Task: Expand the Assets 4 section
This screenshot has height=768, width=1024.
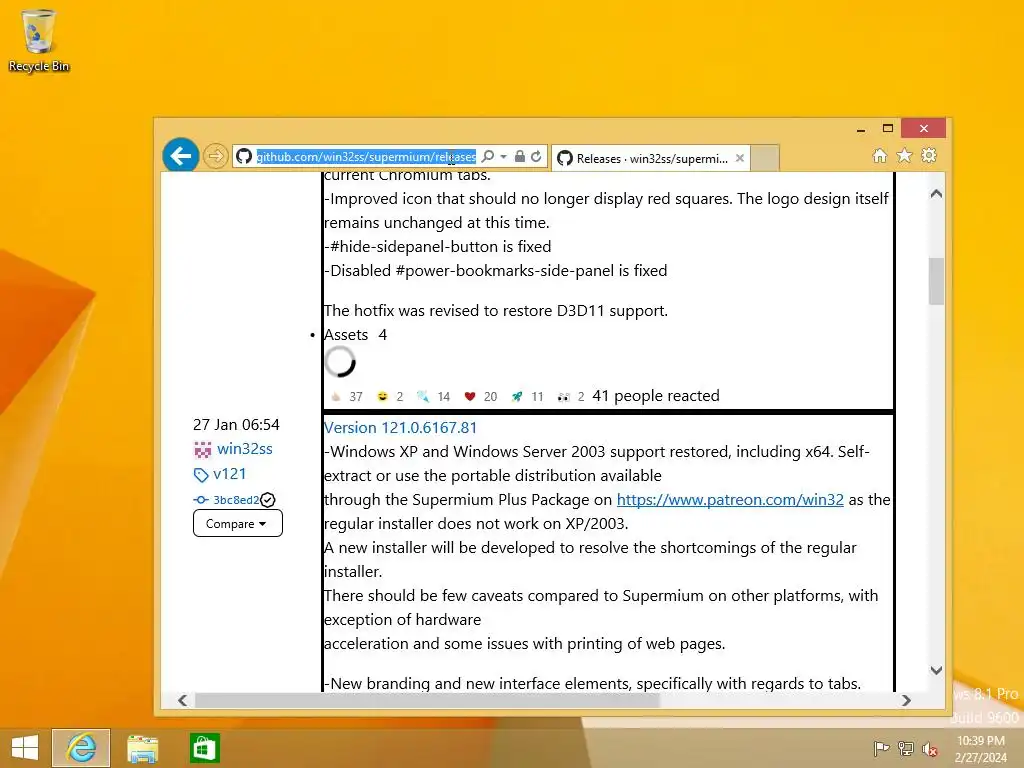Action: [355, 335]
